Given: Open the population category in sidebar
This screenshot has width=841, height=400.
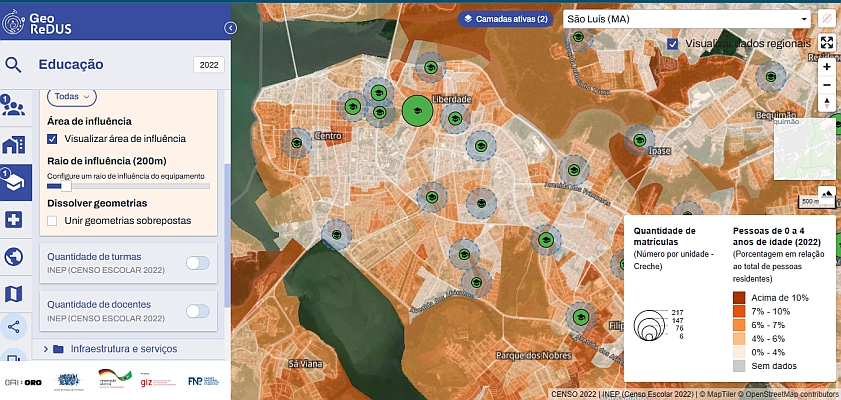Looking at the screenshot, I should tap(14, 107).
